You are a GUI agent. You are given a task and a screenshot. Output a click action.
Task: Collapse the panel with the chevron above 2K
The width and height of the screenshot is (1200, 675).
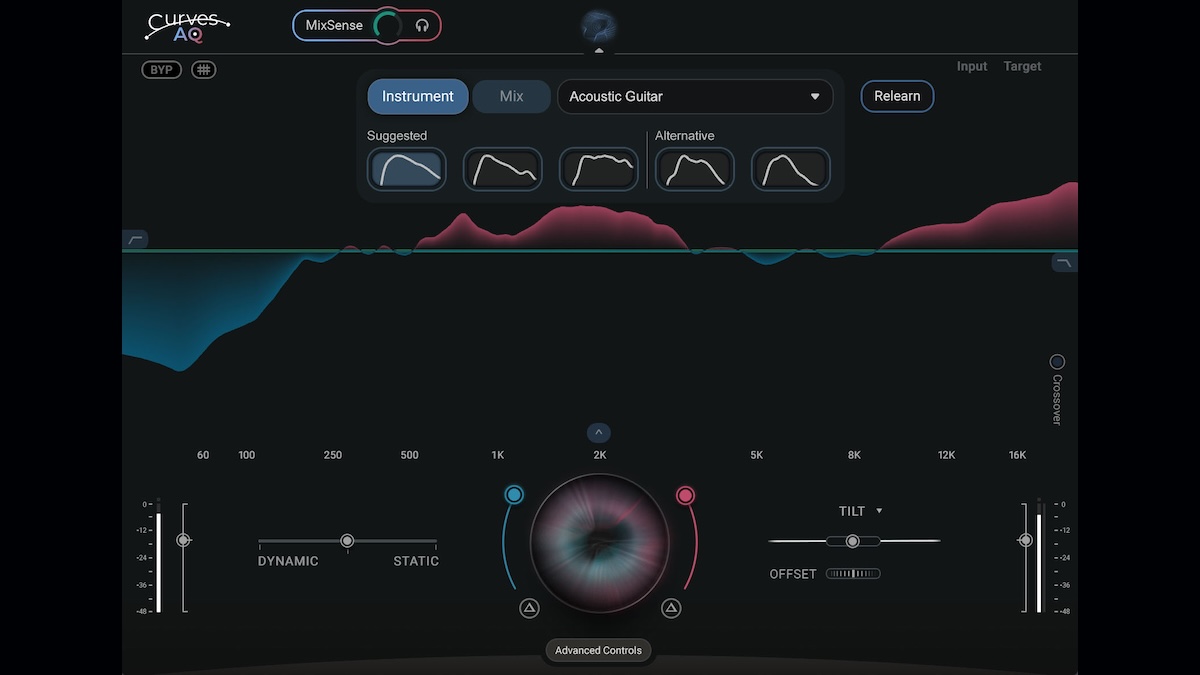click(x=599, y=433)
